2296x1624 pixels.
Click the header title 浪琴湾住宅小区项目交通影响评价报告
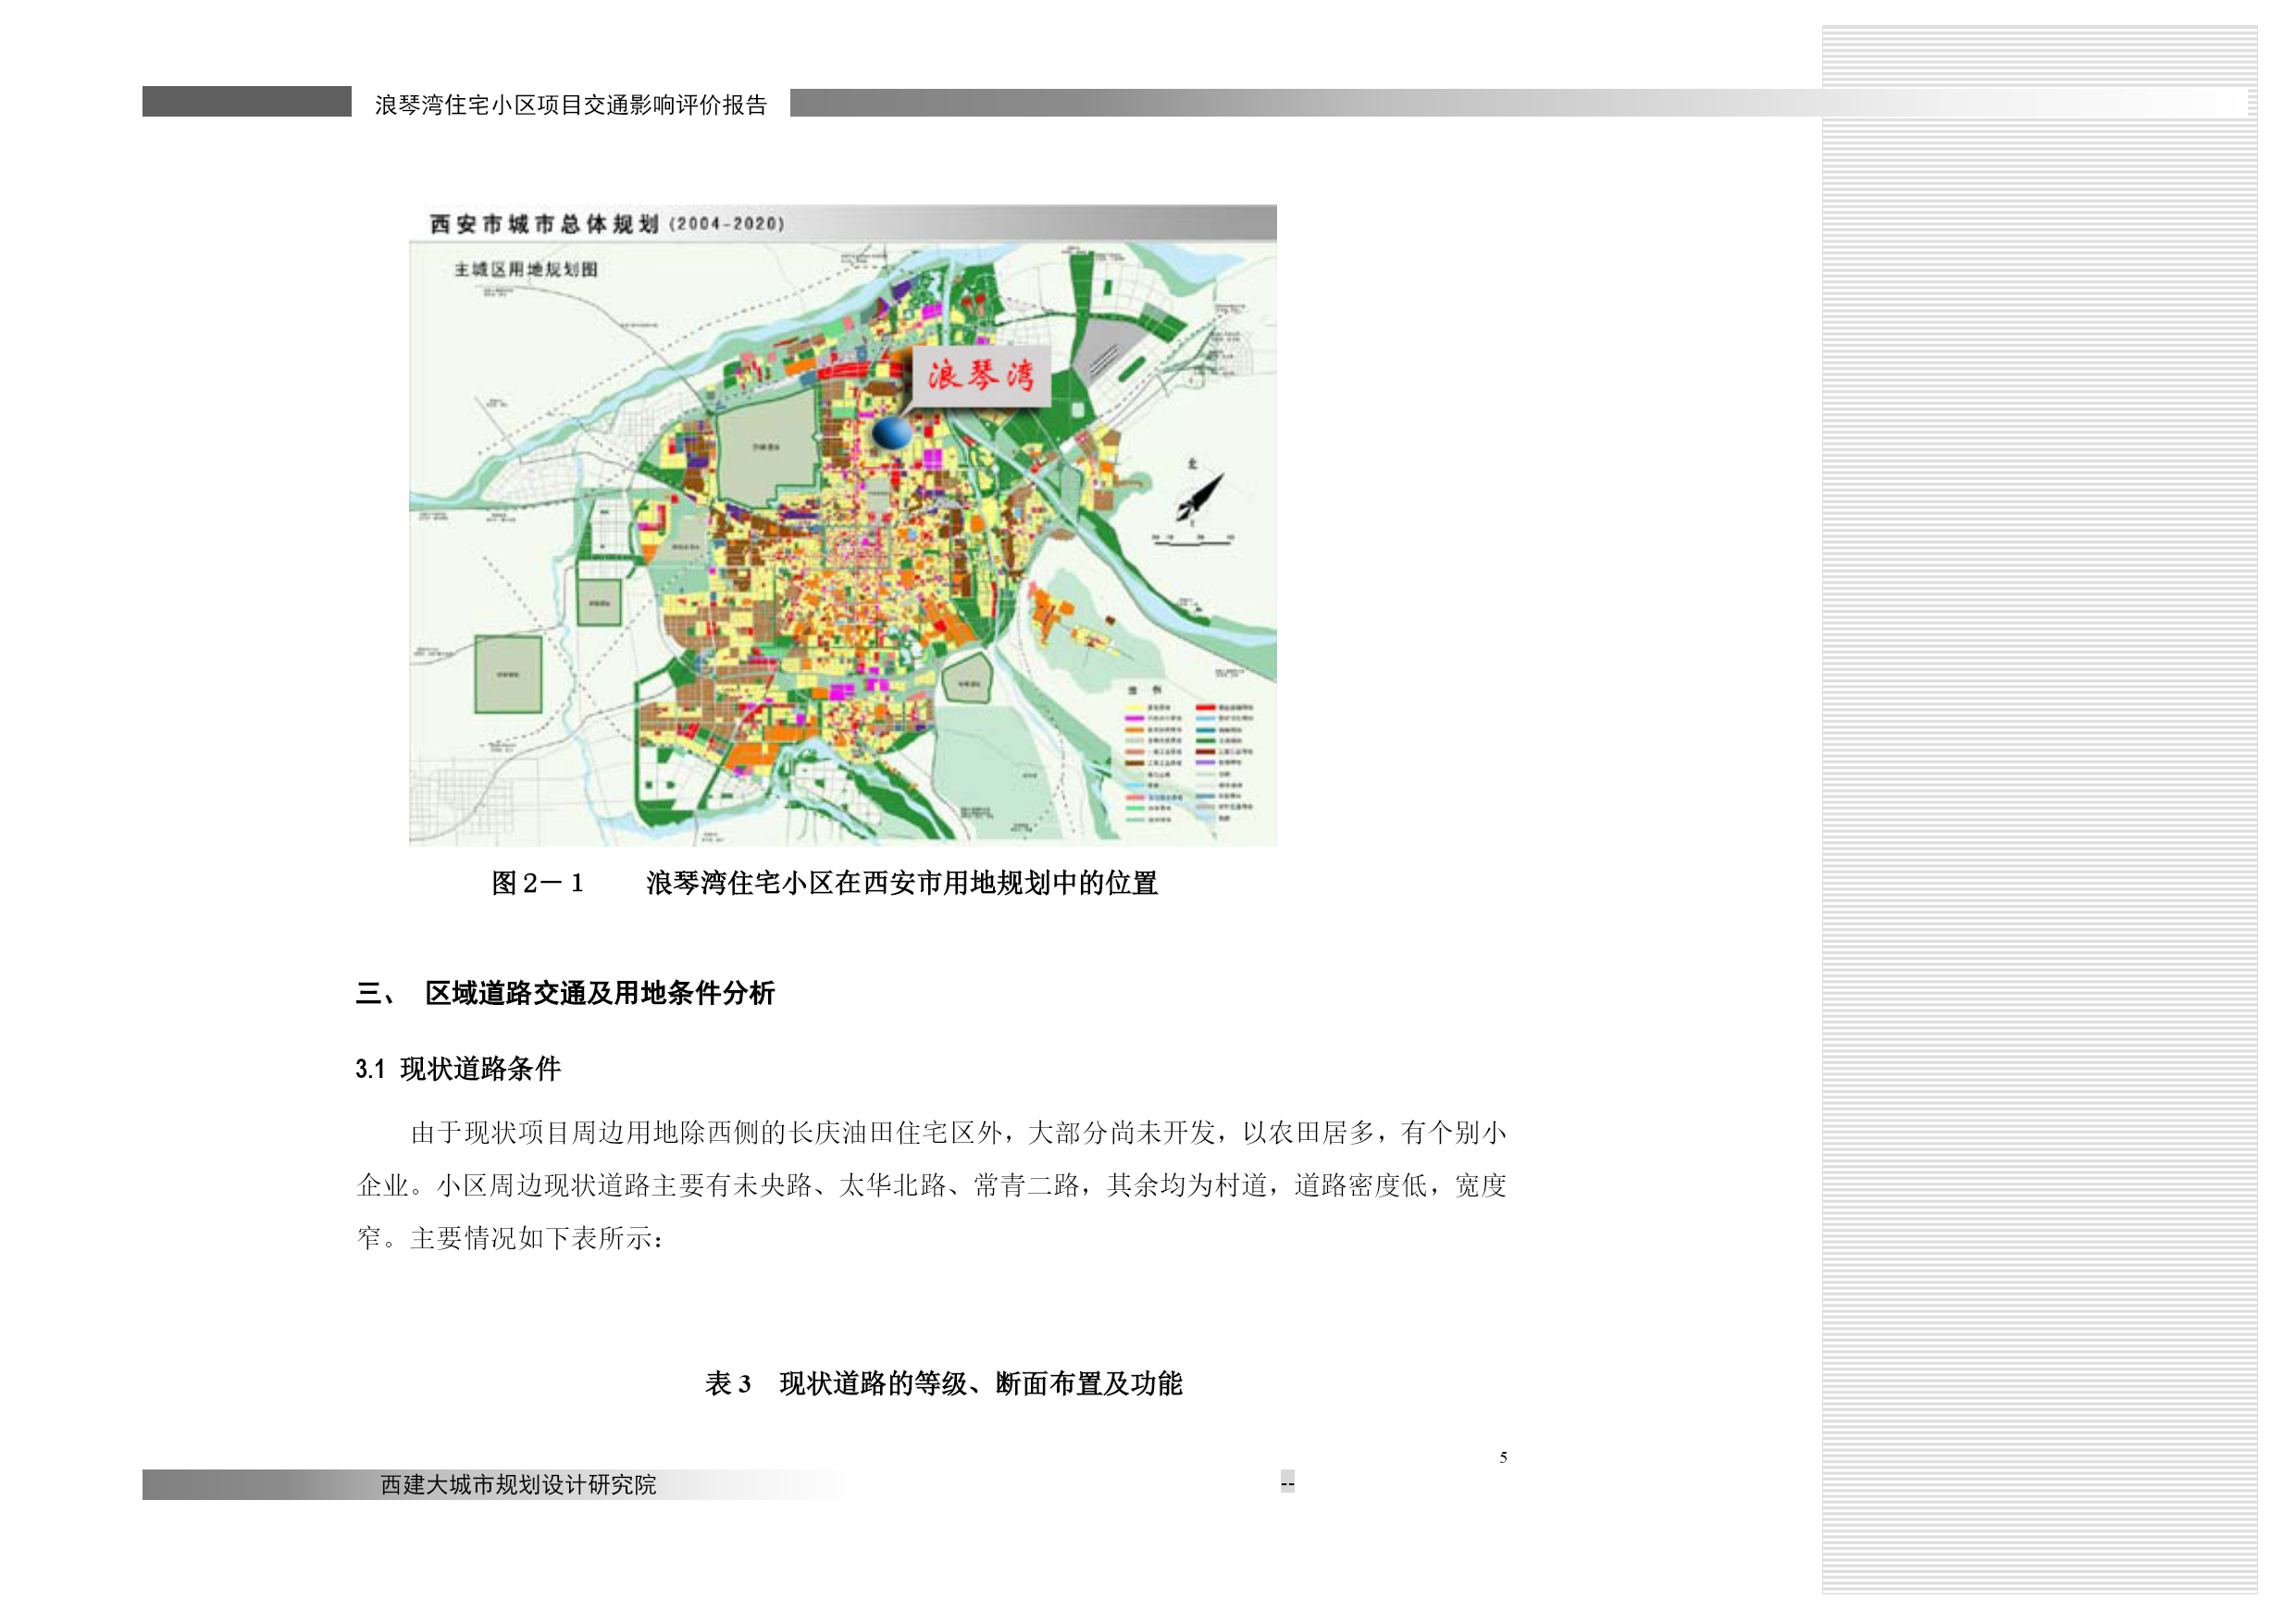click(x=570, y=104)
